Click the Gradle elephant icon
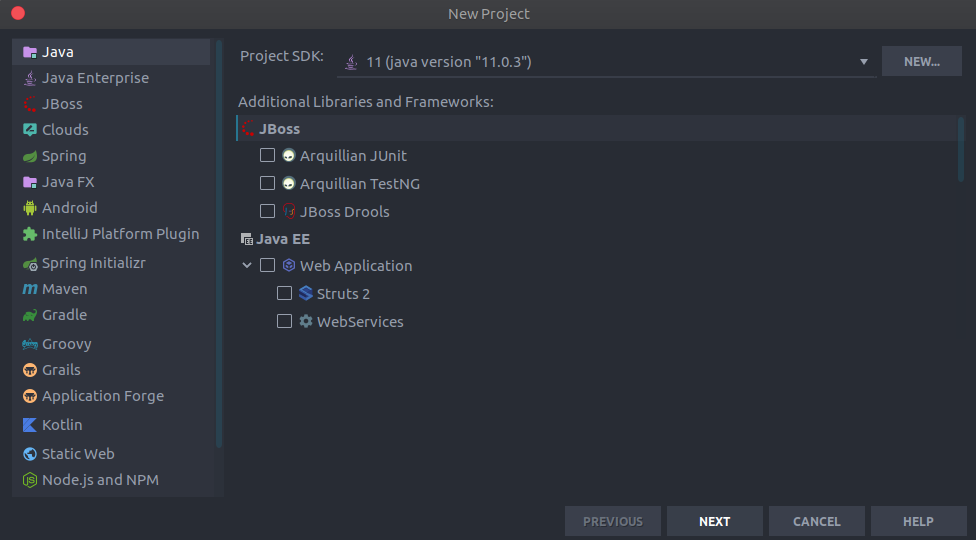The image size is (976, 540). pos(29,315)
